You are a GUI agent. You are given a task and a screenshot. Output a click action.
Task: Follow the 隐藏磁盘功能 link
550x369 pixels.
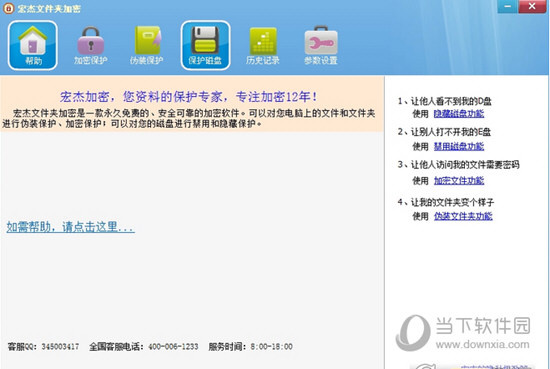point(459,114)
